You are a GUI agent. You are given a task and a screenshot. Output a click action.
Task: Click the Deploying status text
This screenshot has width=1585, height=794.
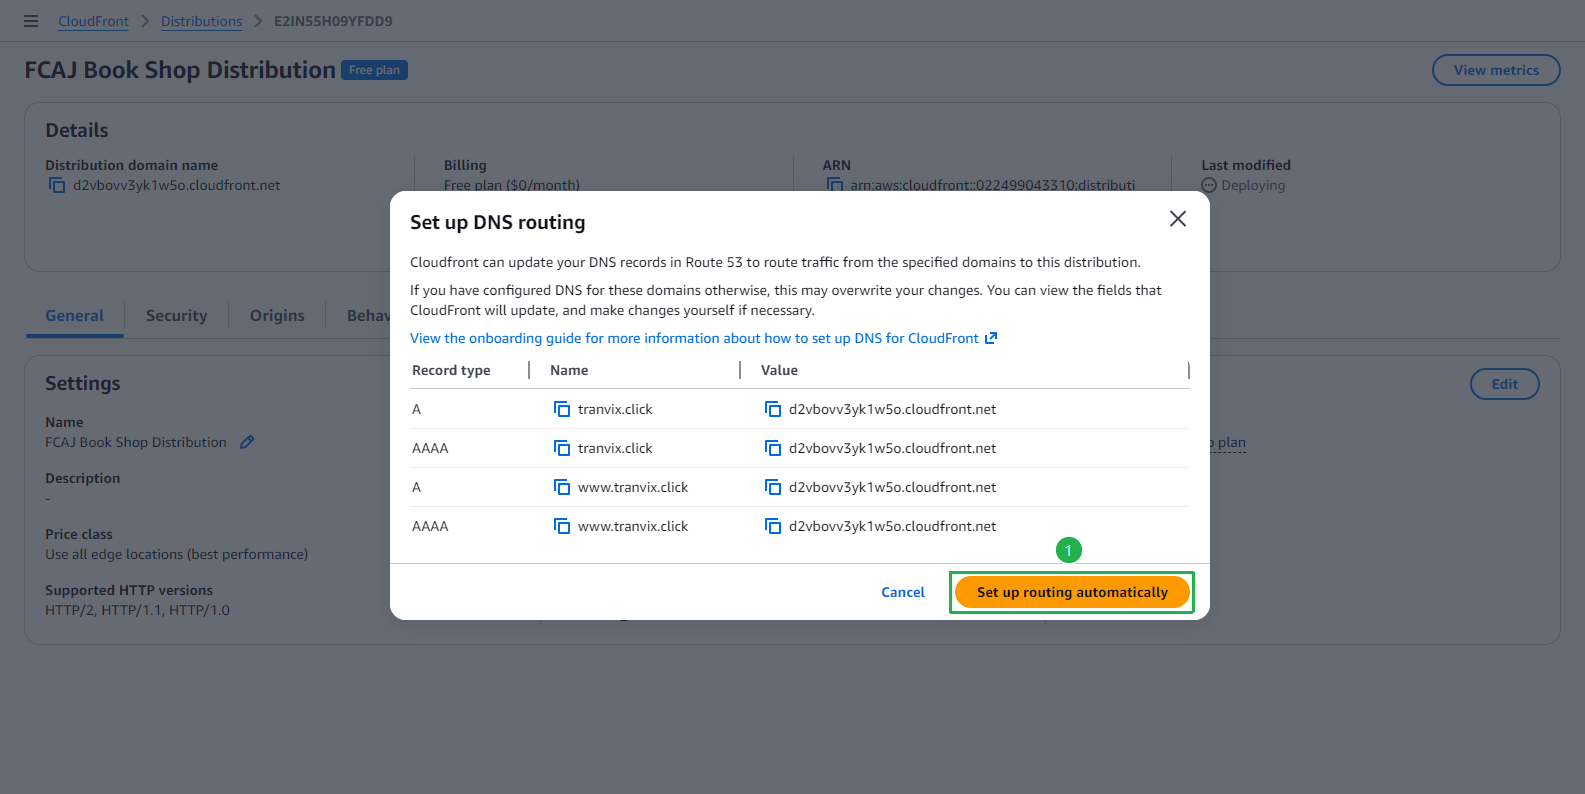click(1253, 186)
